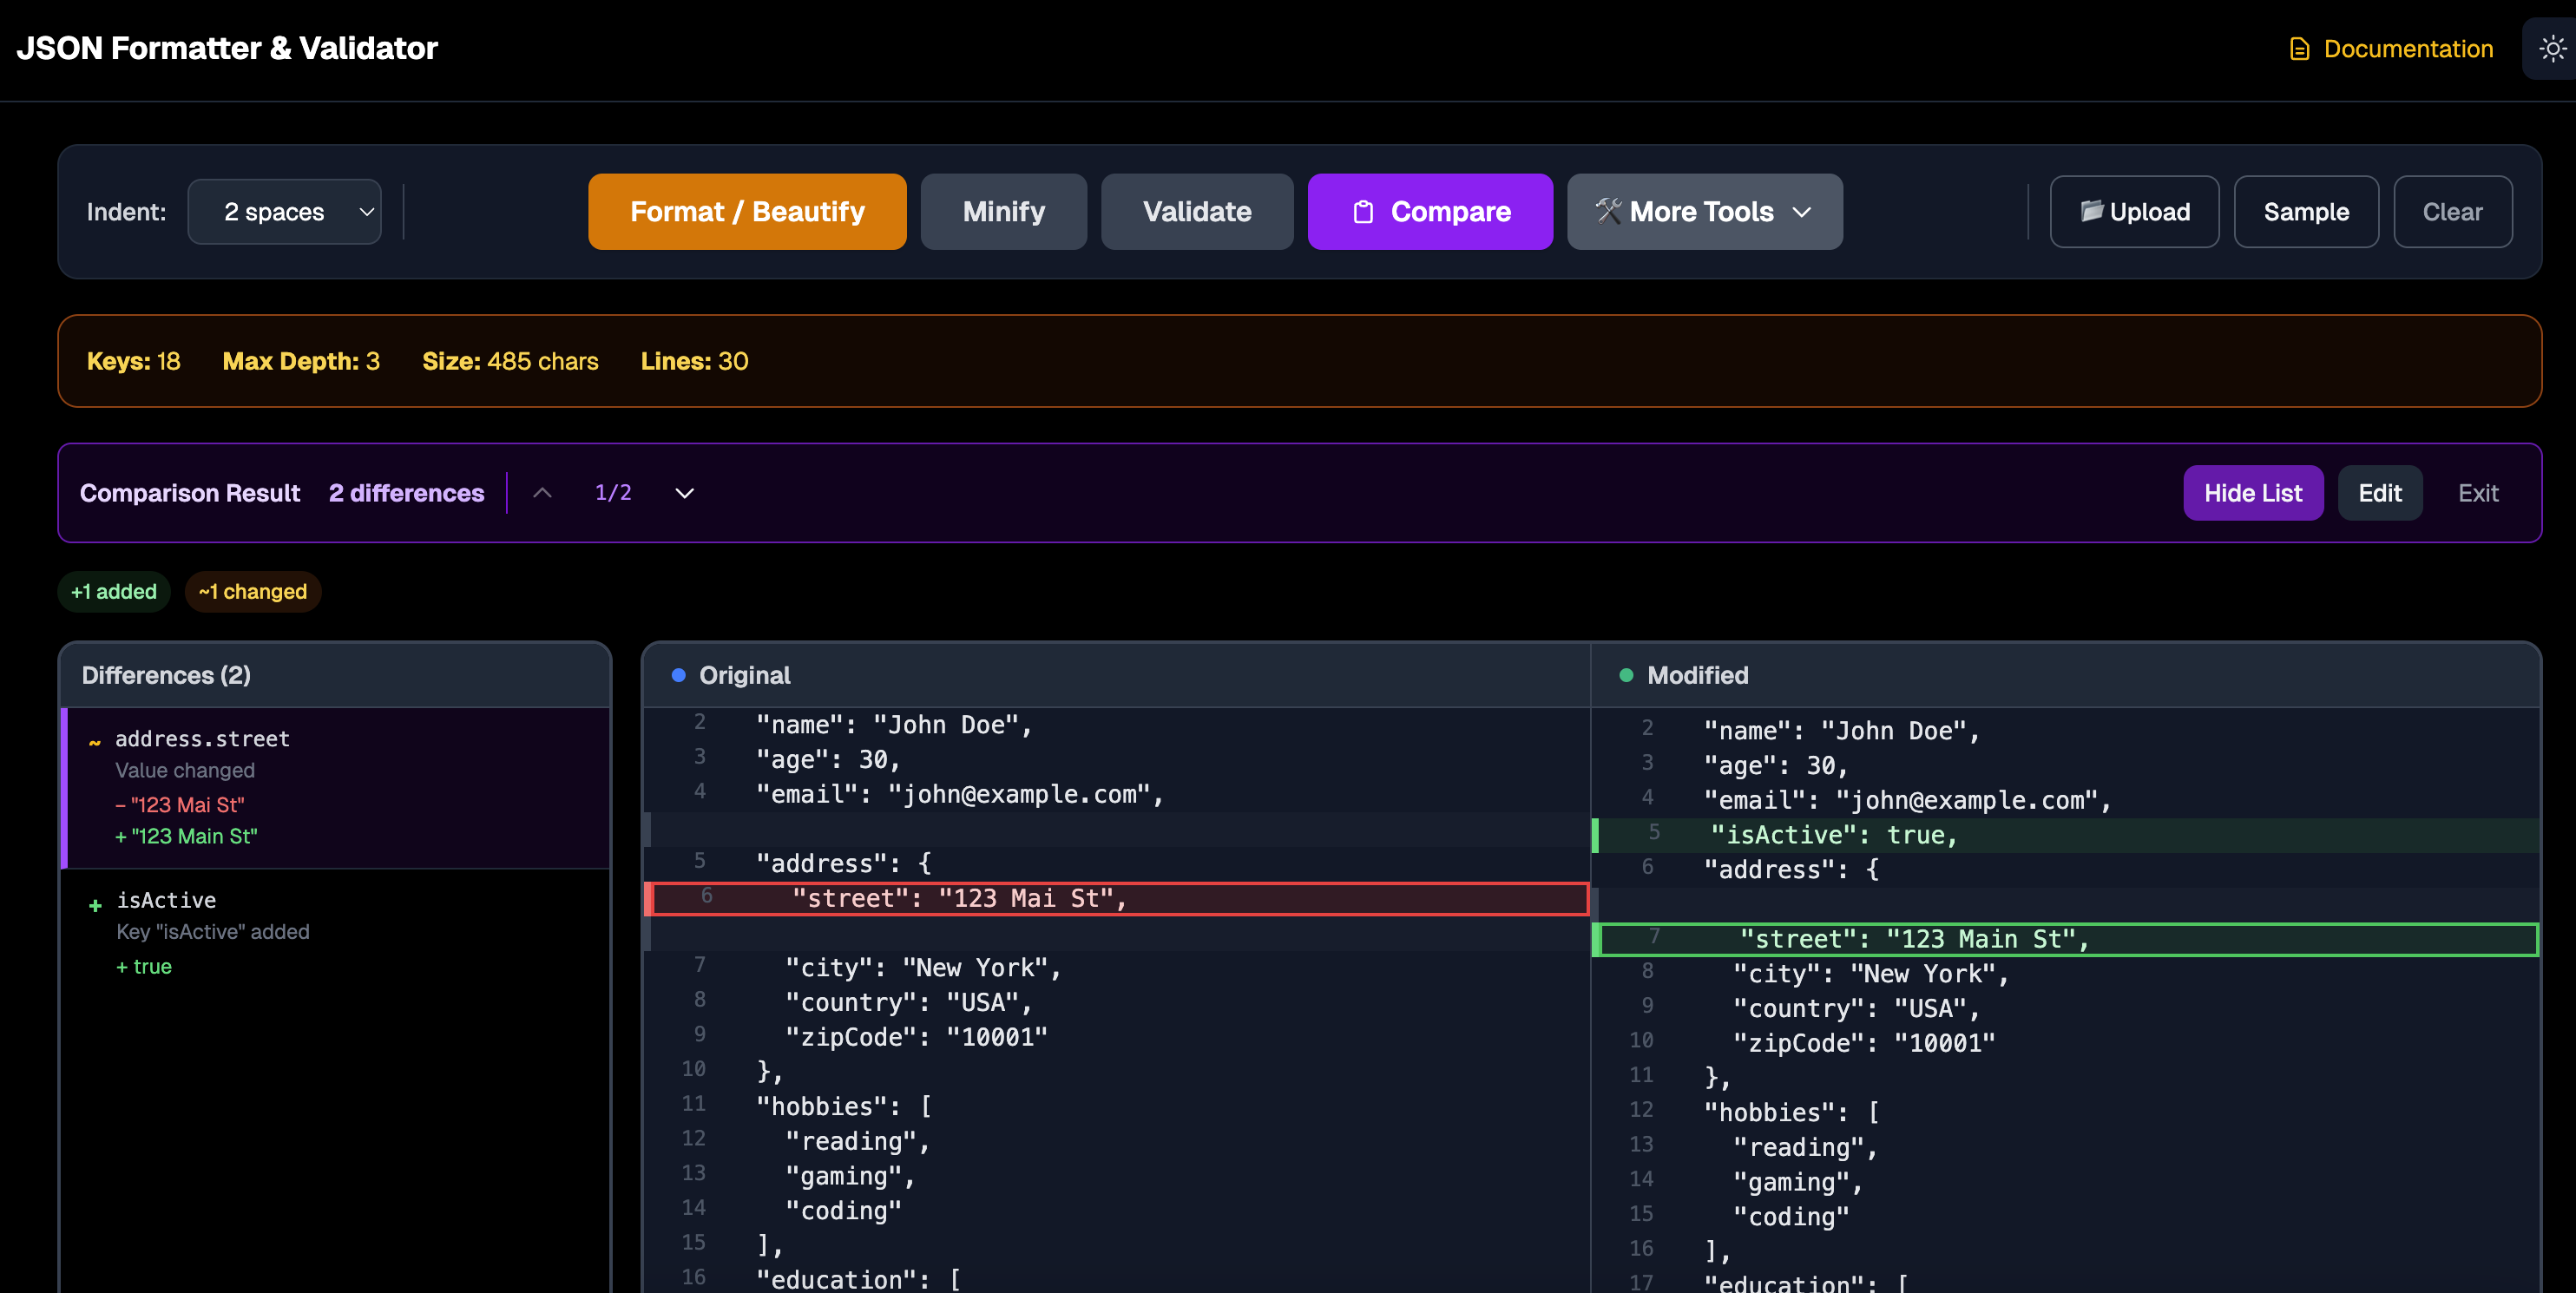Jump to previous difference using up chevron

pyautogui.click(x=542, y=492)
